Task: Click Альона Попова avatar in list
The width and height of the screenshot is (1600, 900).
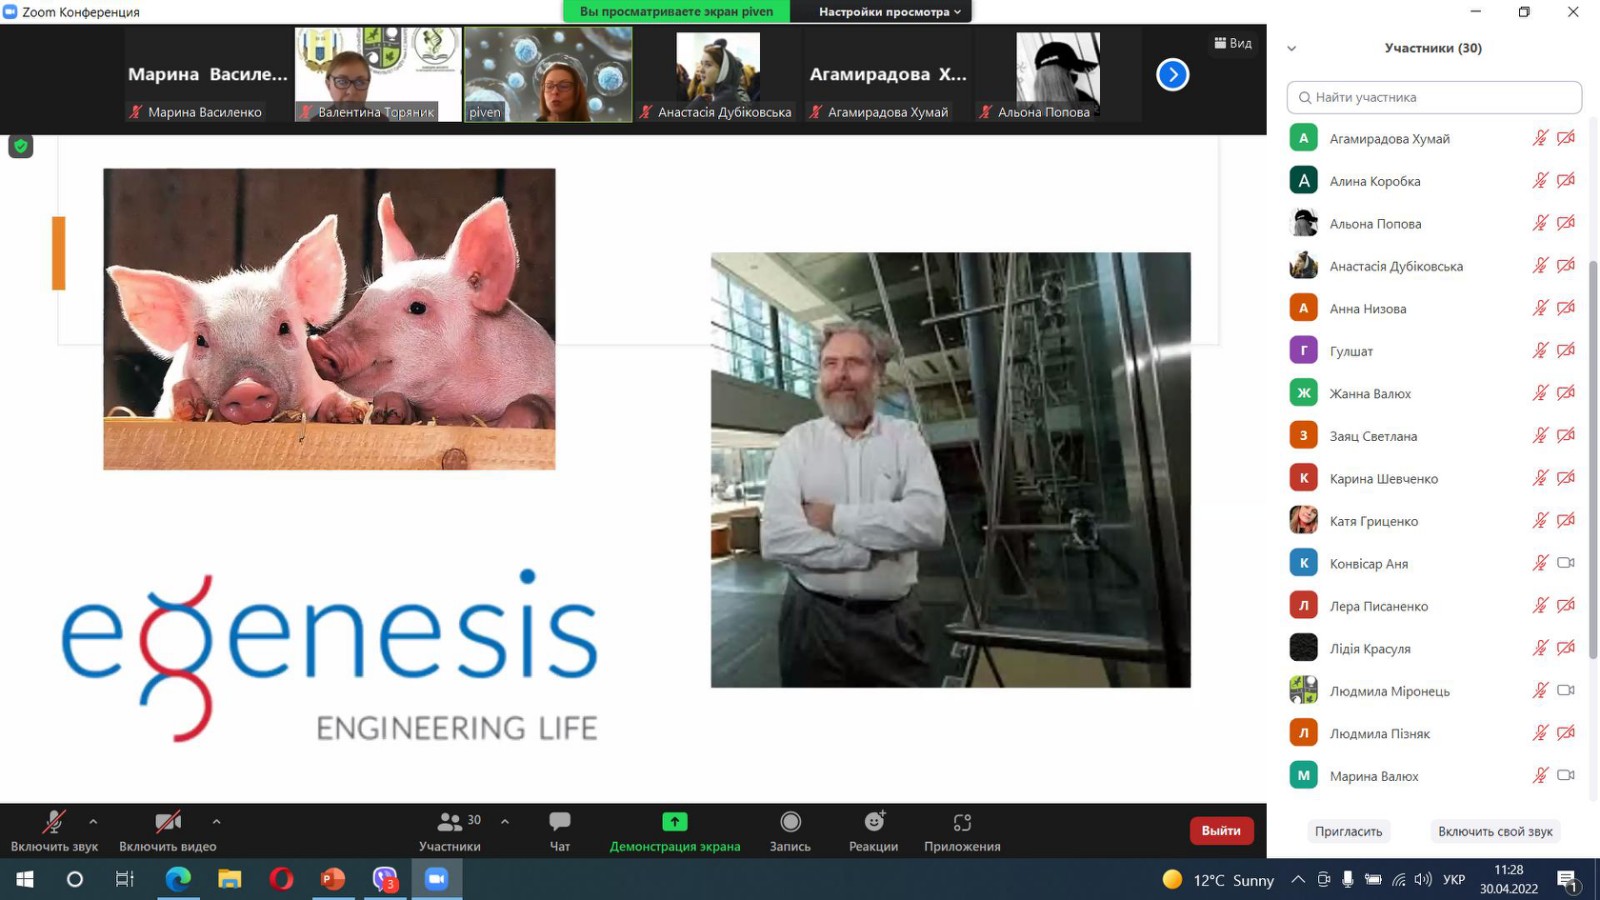Action: pyautogui.click(x=1303, y=223)
